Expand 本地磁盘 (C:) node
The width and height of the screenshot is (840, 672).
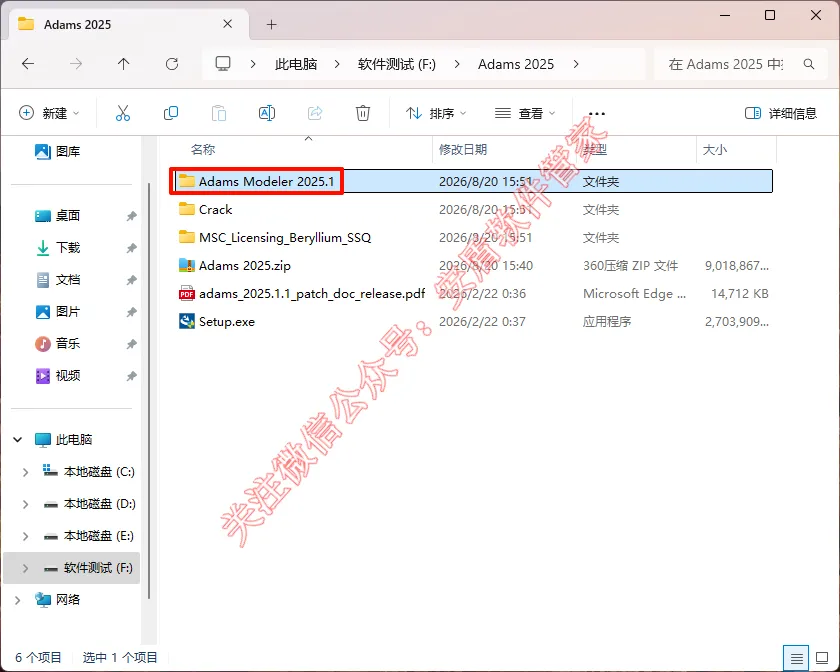point(25,472)
